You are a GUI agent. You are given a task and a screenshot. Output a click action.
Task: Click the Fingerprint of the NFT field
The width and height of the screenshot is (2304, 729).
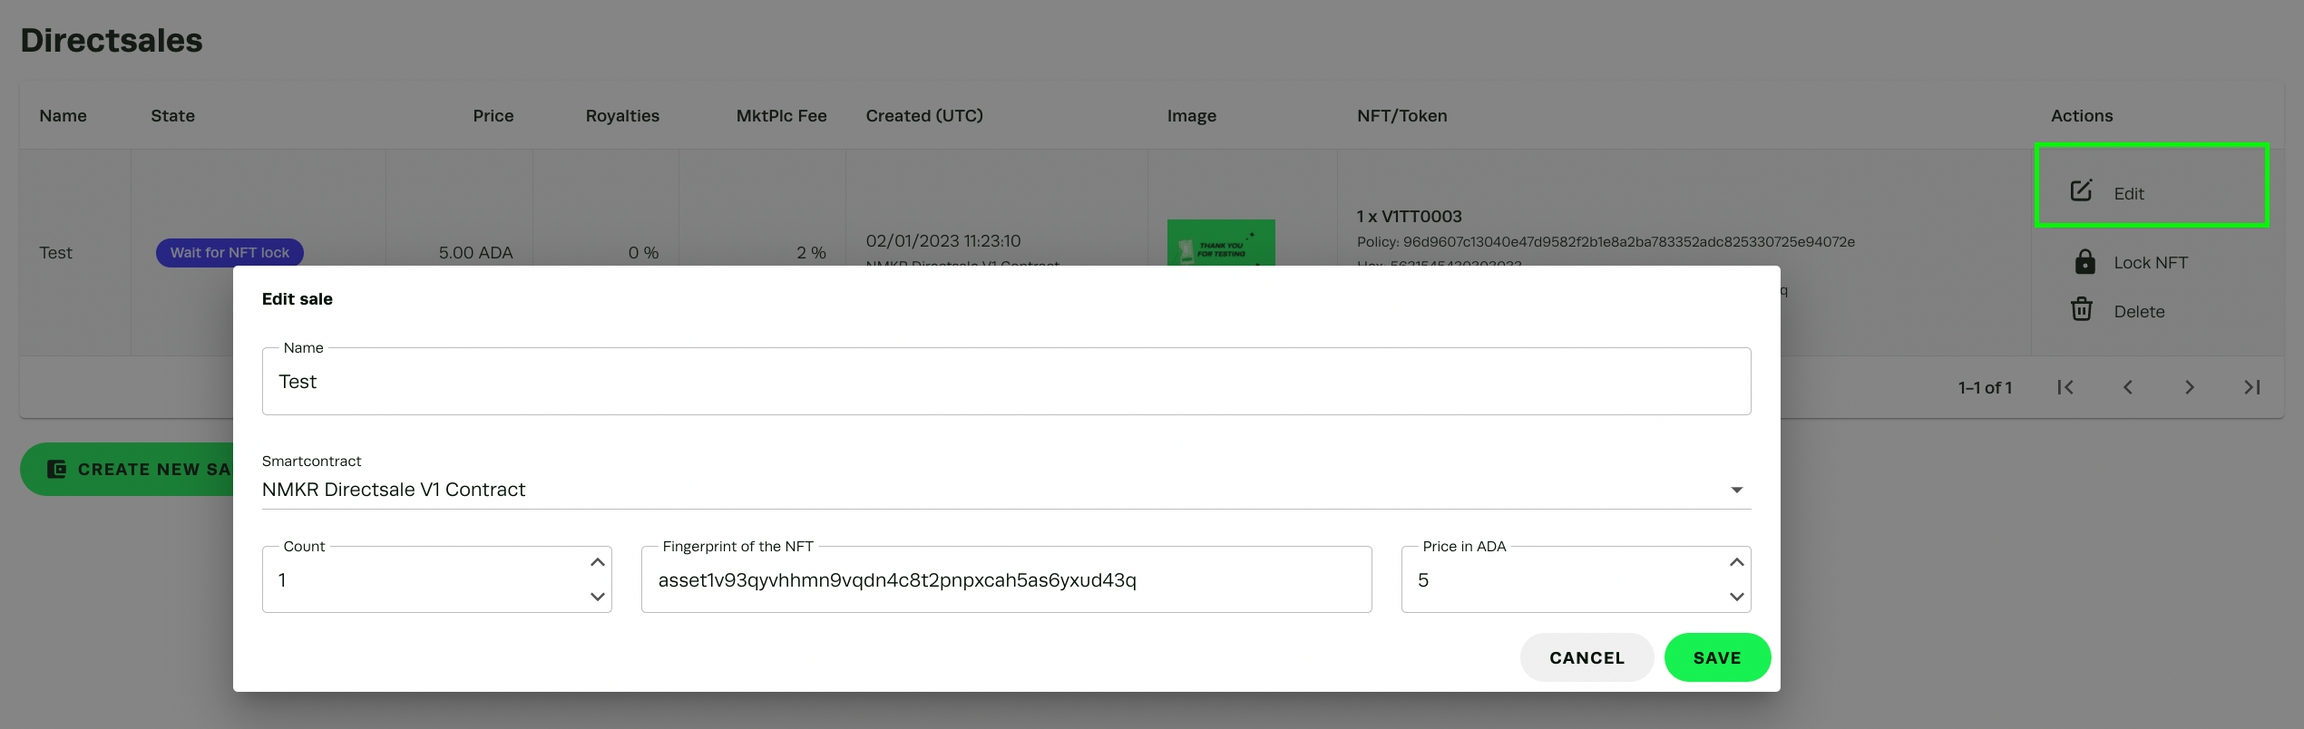point(1005,580)
